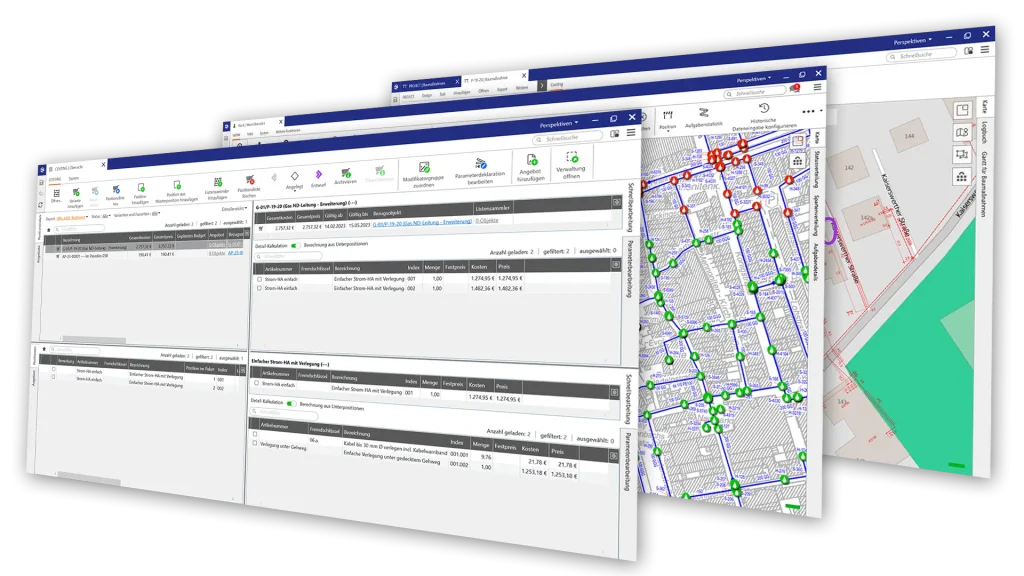Open the Aufgabenstatistik tool
1024x576 pixels.
tap(704, 114)
